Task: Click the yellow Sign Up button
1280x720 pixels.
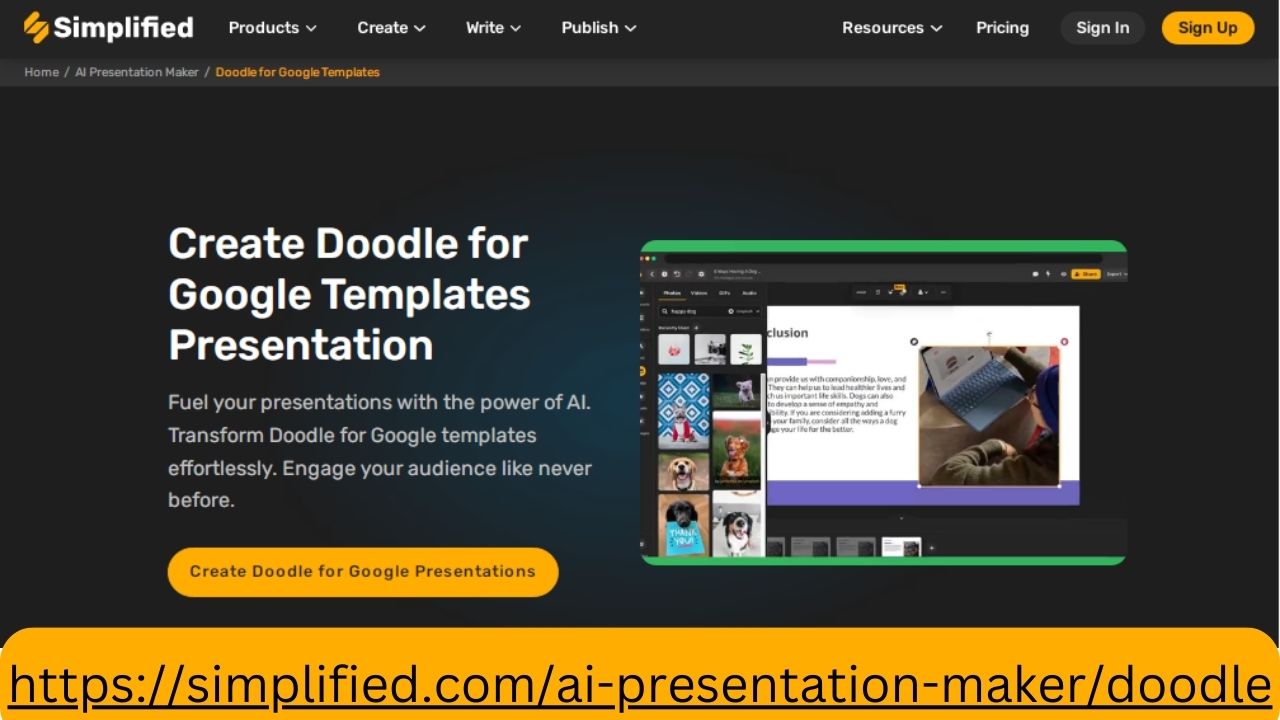Action: pos(1207,28)
